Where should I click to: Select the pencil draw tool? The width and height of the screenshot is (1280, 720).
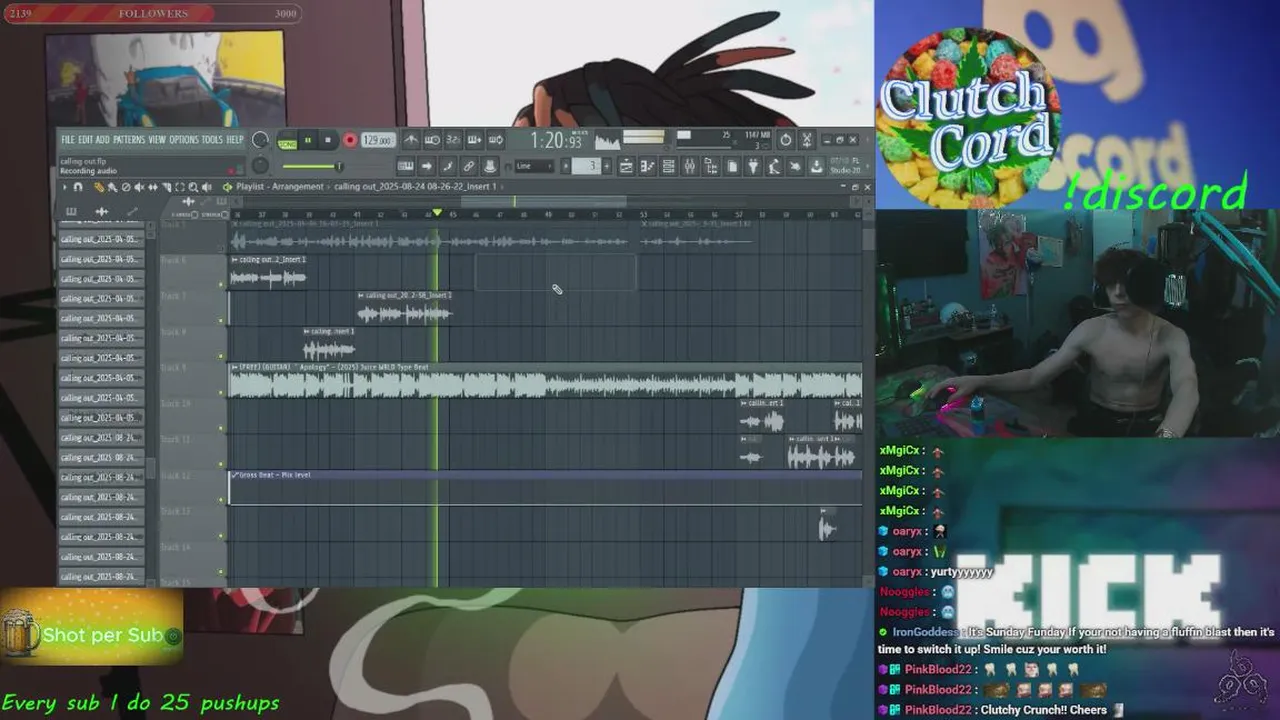click(98, 187)
